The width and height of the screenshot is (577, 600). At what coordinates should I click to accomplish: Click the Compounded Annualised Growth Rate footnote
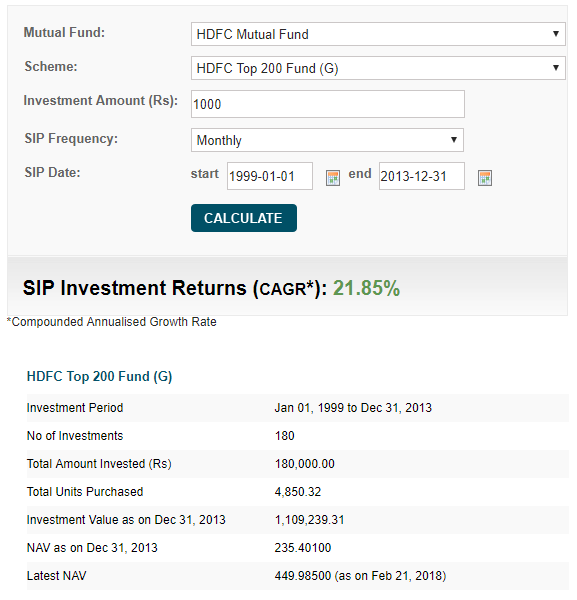(x=112, y=322)
